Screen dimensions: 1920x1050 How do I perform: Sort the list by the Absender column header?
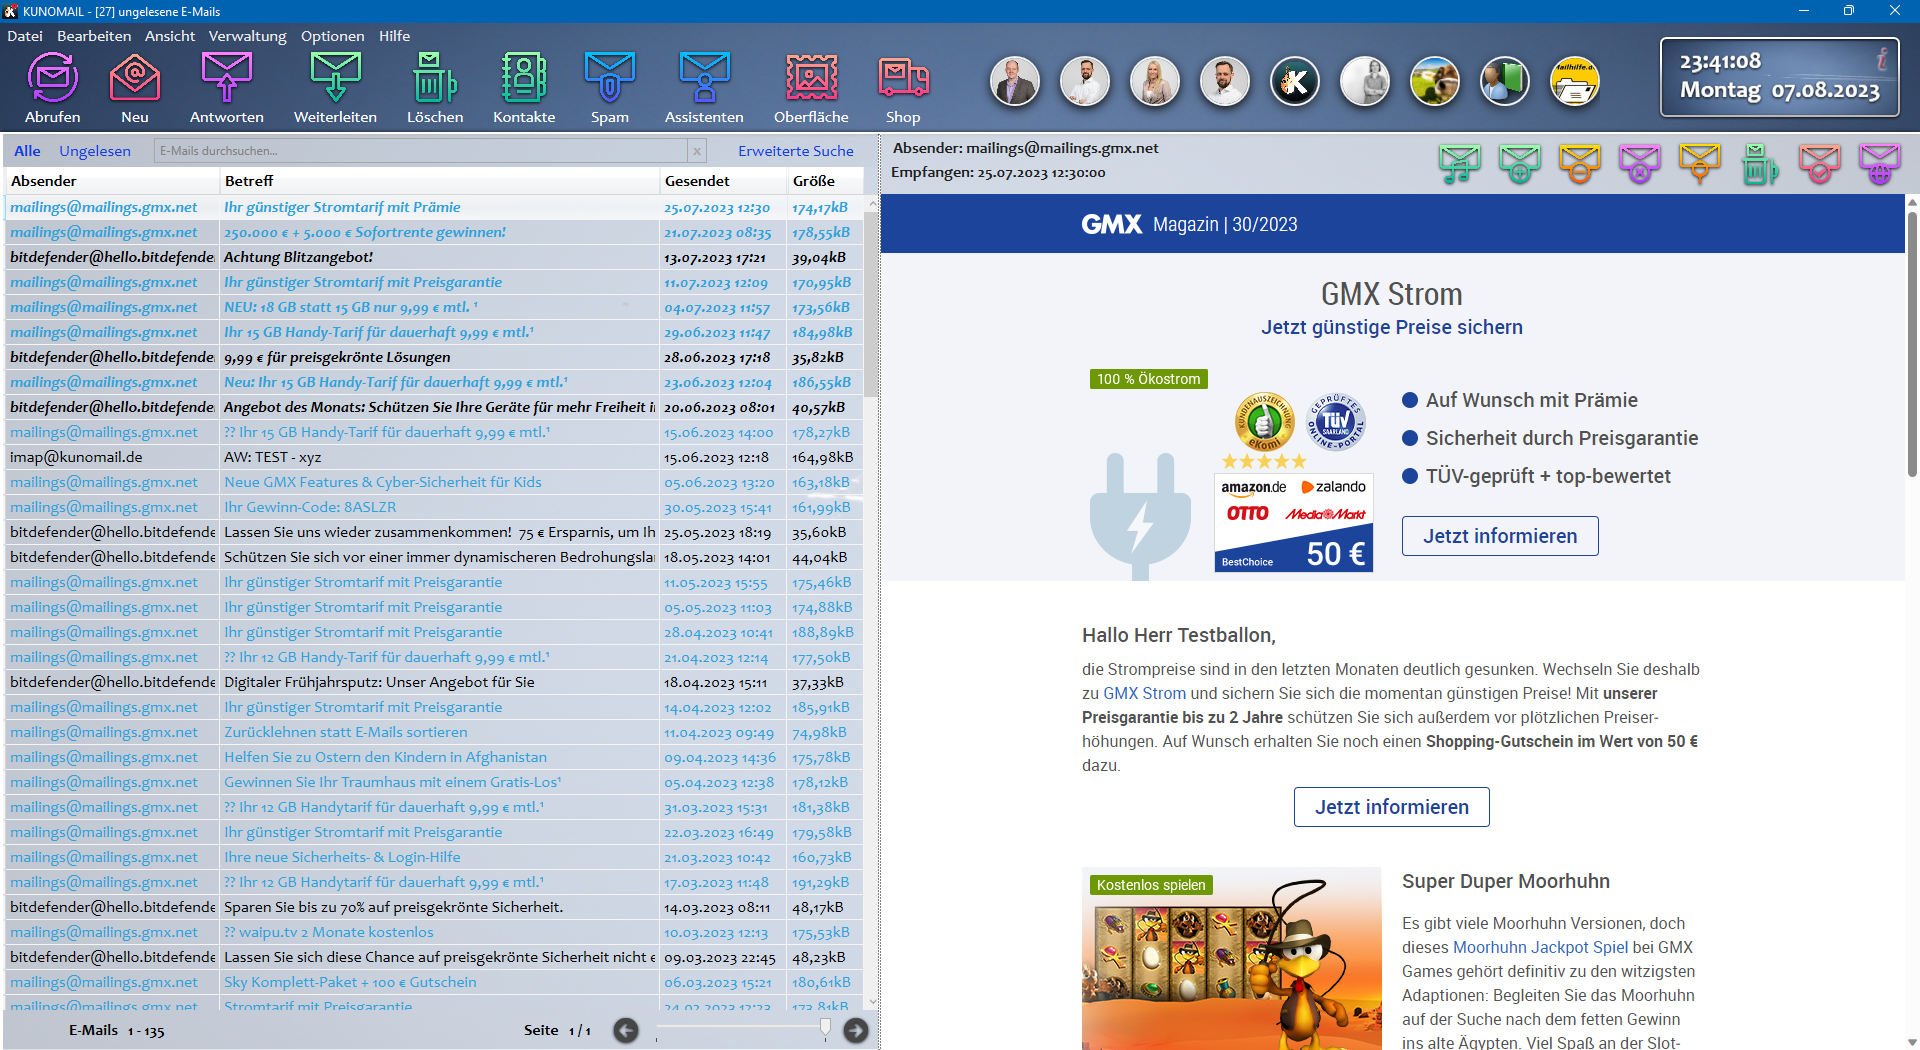click(x=112, y=181)
